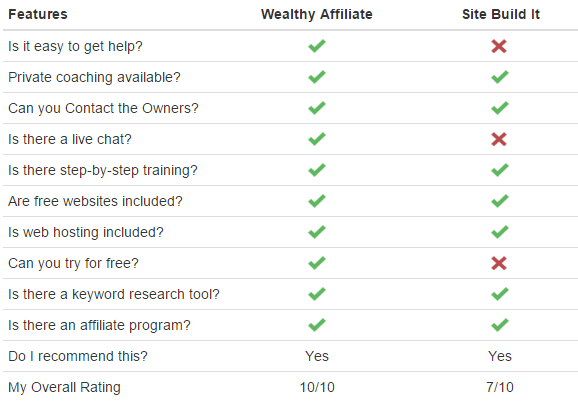Screen dimensions: 578x405
Task: Click Yes recommendation under Site Build It
Action: (x=500, y=356)
